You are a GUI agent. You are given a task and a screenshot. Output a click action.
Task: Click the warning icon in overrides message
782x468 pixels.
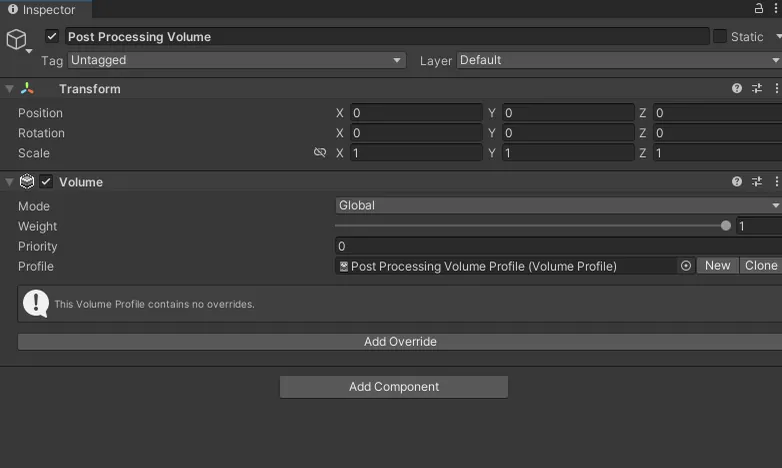pos(36,303)
